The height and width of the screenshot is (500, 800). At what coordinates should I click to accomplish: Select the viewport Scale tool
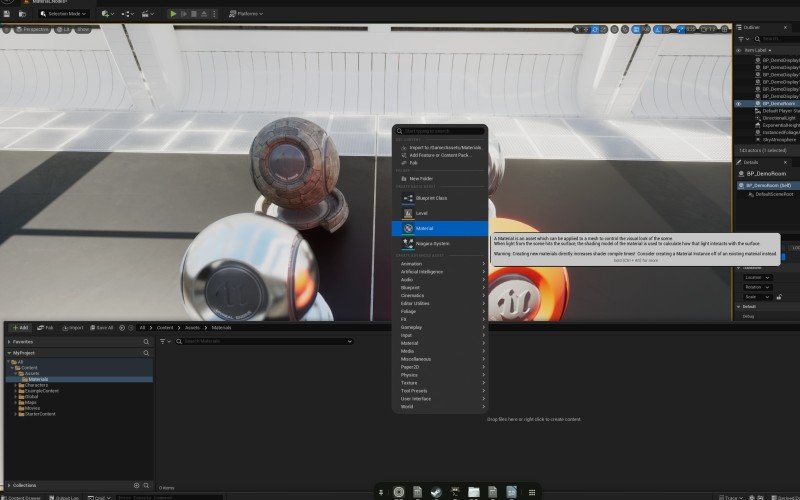click(604, 30)
